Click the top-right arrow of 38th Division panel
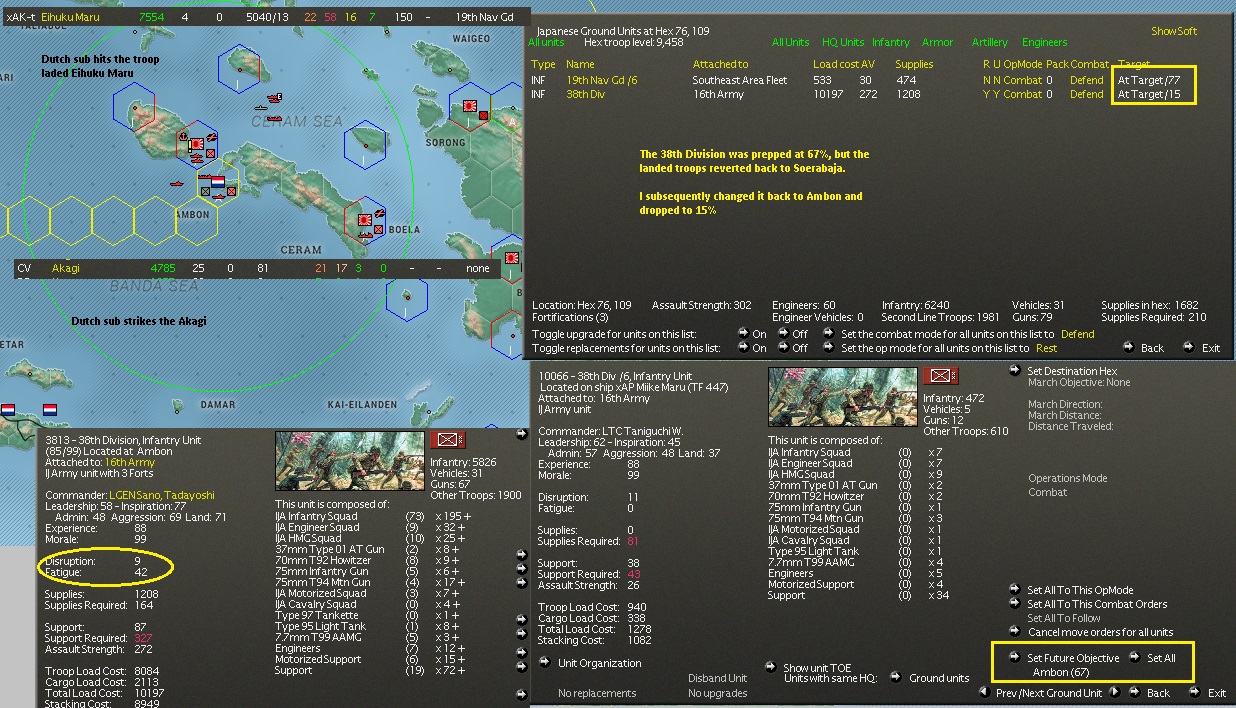This screenshot has height=708, width=1236. (521, 434)
